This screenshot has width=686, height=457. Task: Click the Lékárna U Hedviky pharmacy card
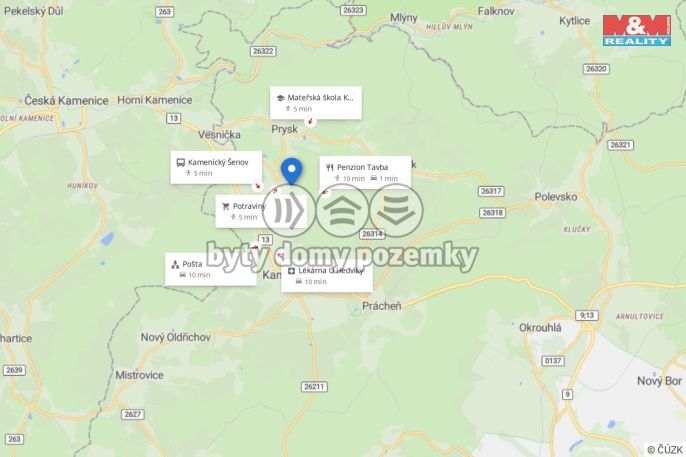point(327,276)
